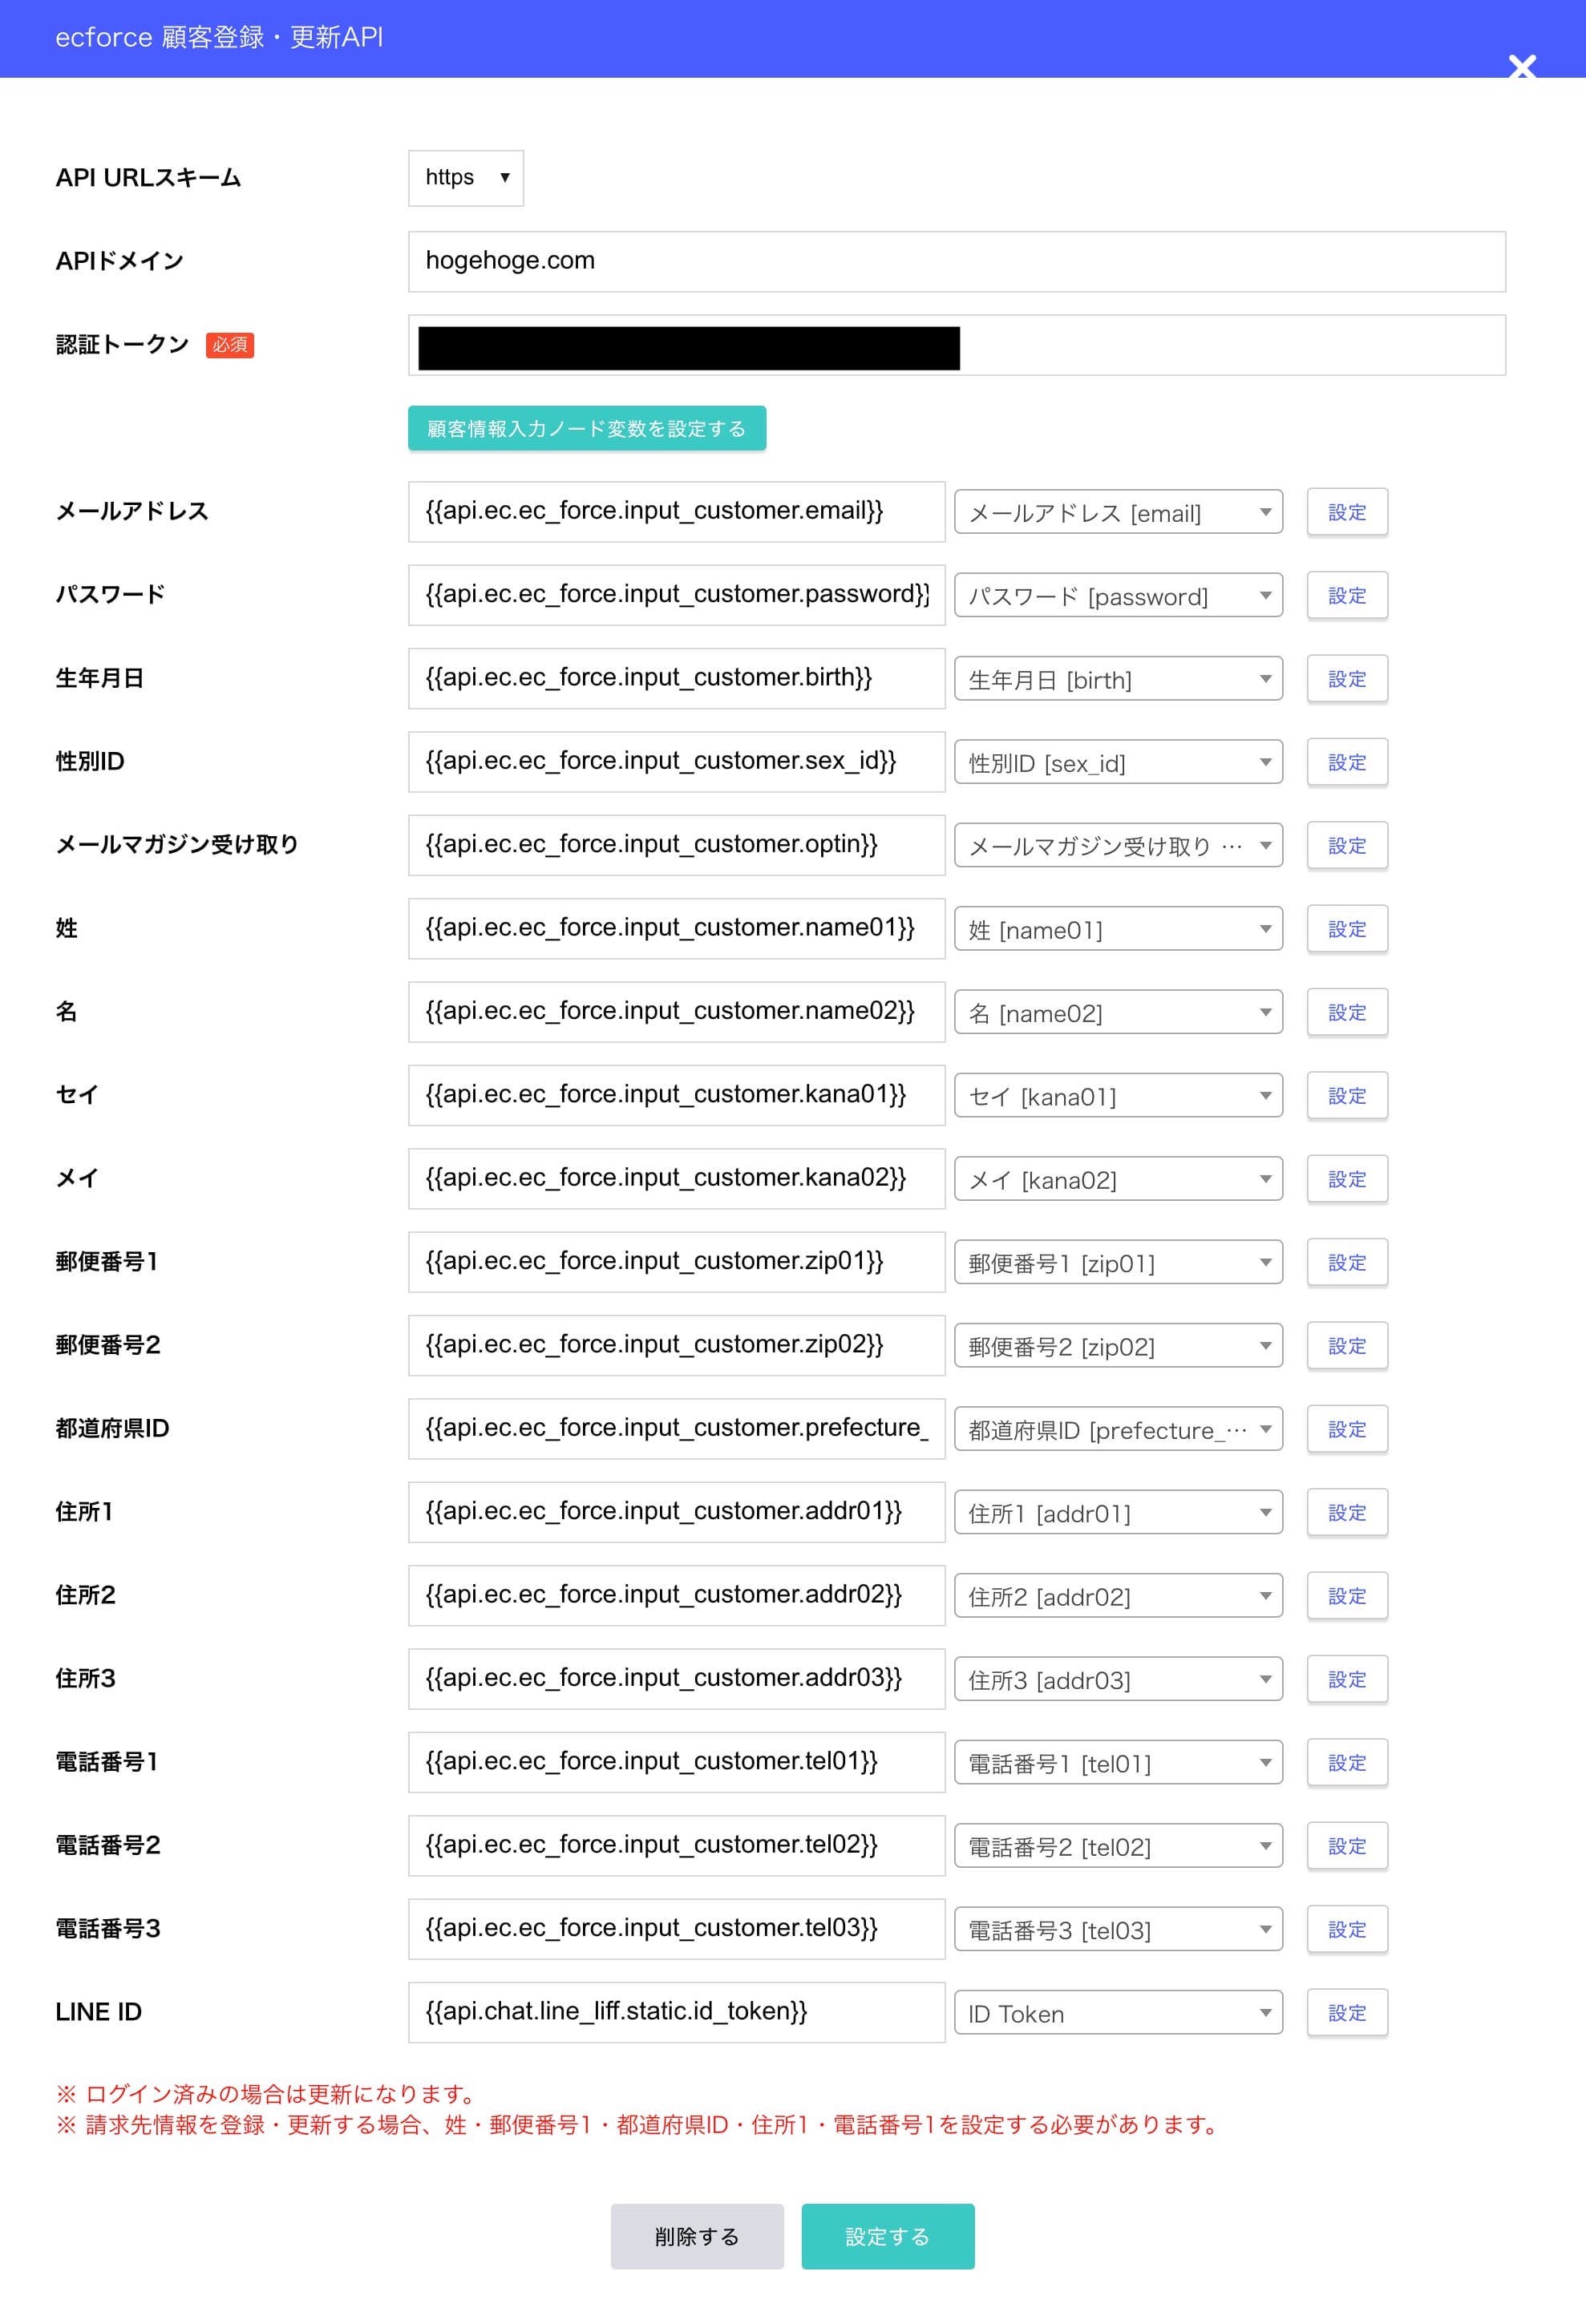Select the 電話番号1 variable input field
The width and height of the screenshot is (1586, 2324).
pyautogui.click(x=676, y=1762)
